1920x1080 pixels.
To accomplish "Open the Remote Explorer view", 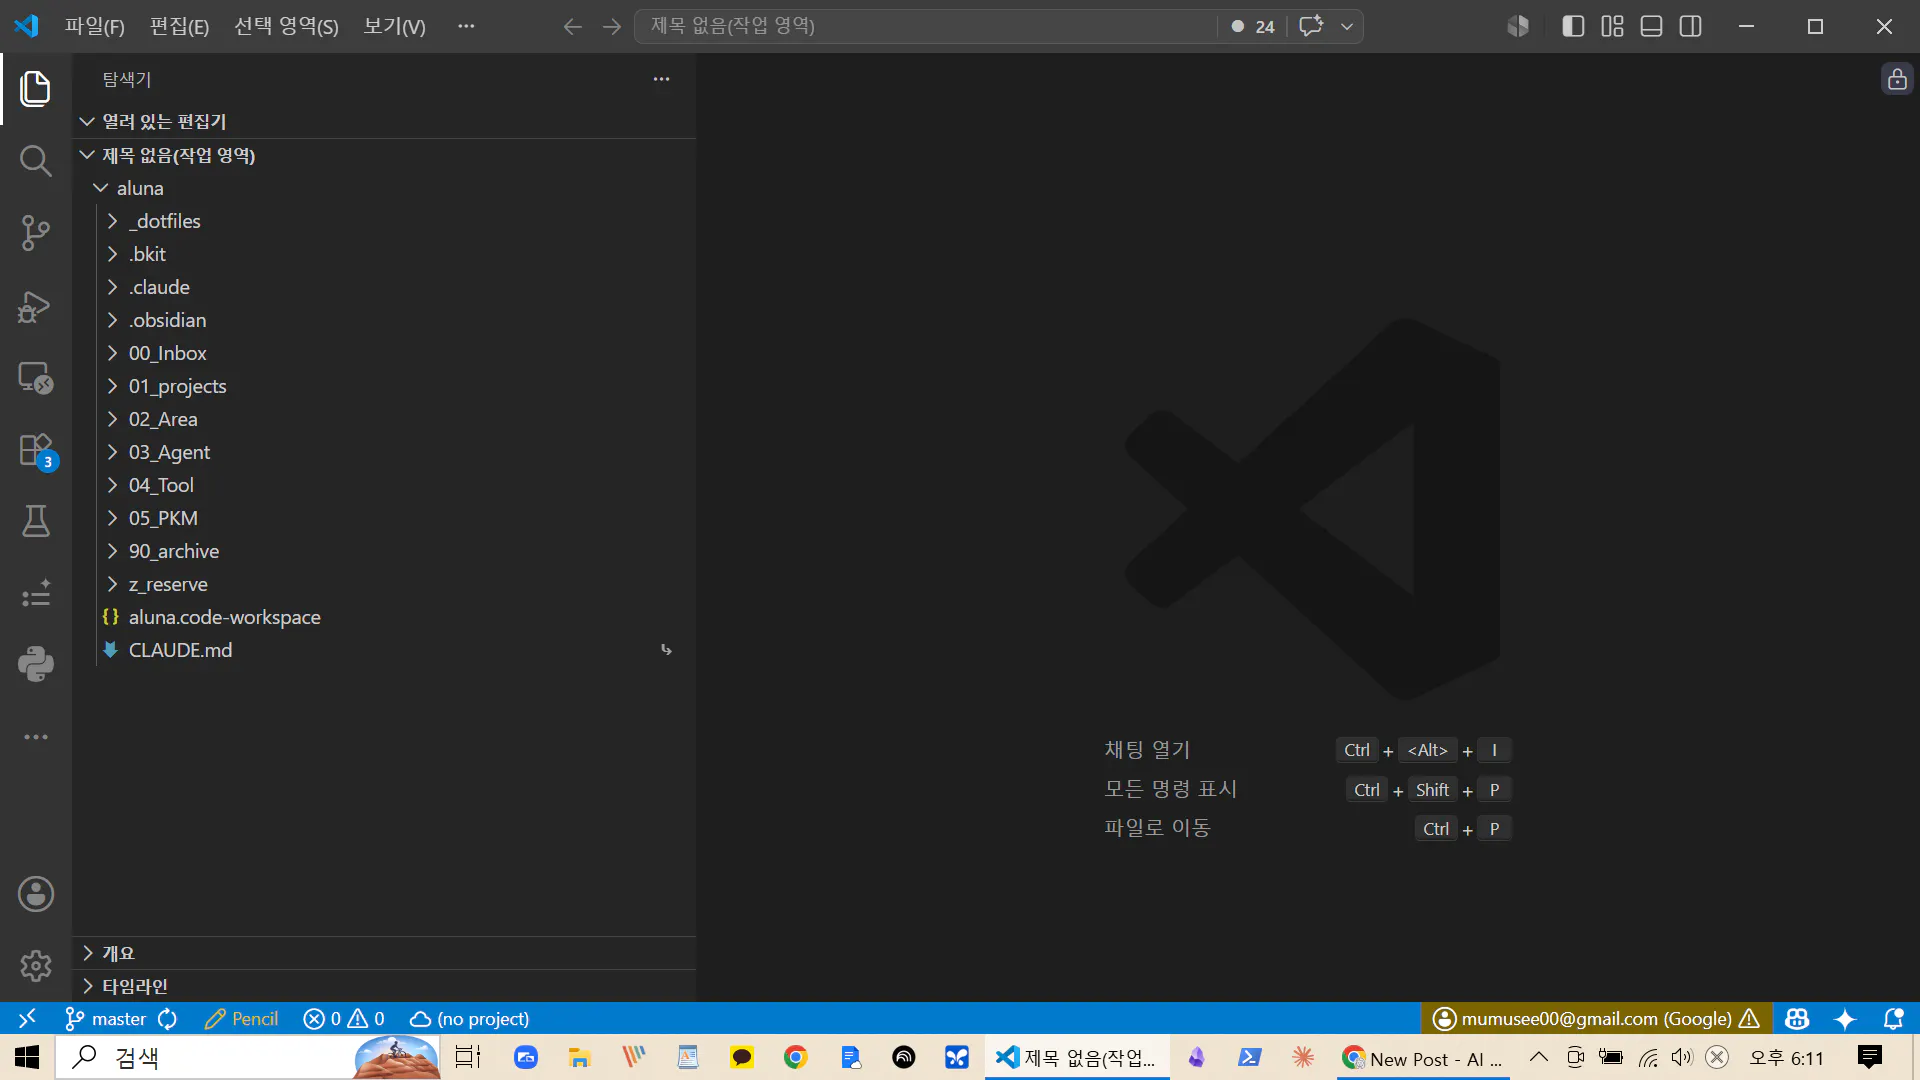I will click(x=36, y=378).
